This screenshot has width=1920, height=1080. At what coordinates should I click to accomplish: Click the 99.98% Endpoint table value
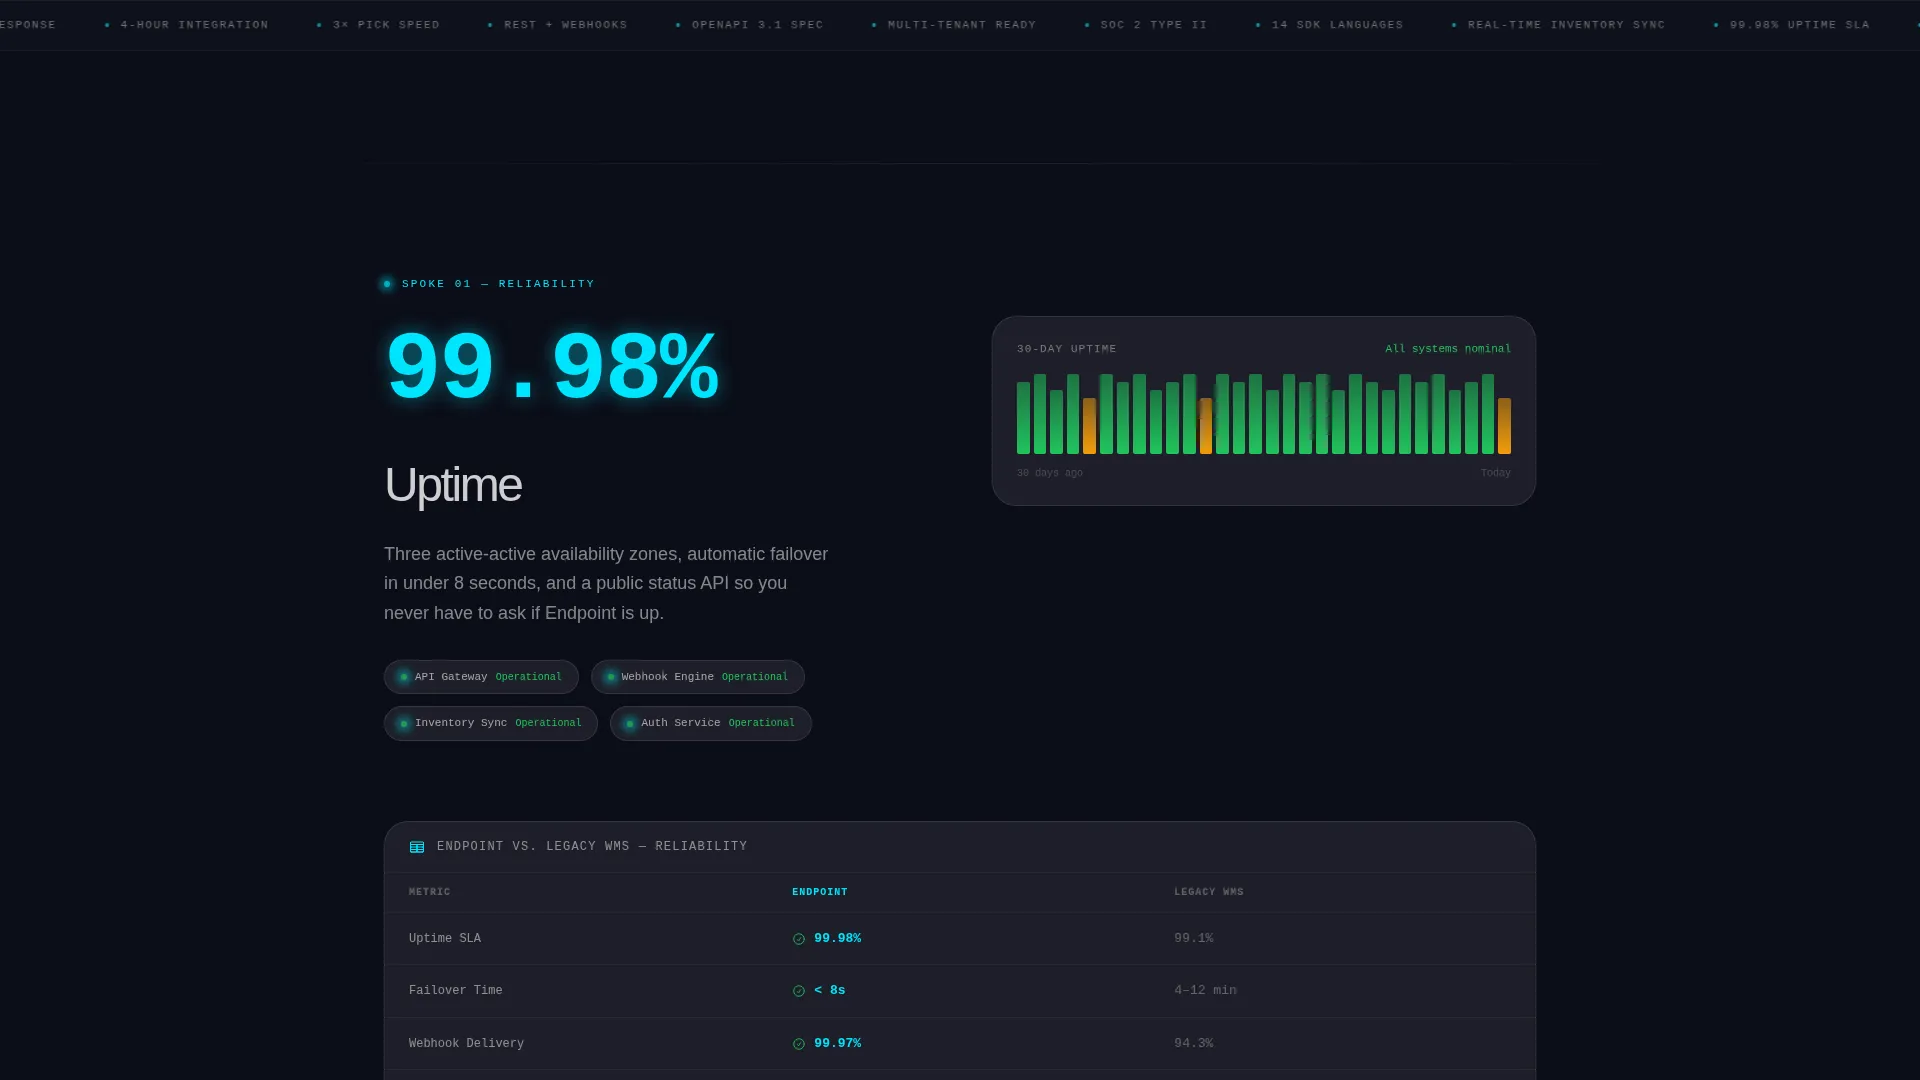point(838,939)
